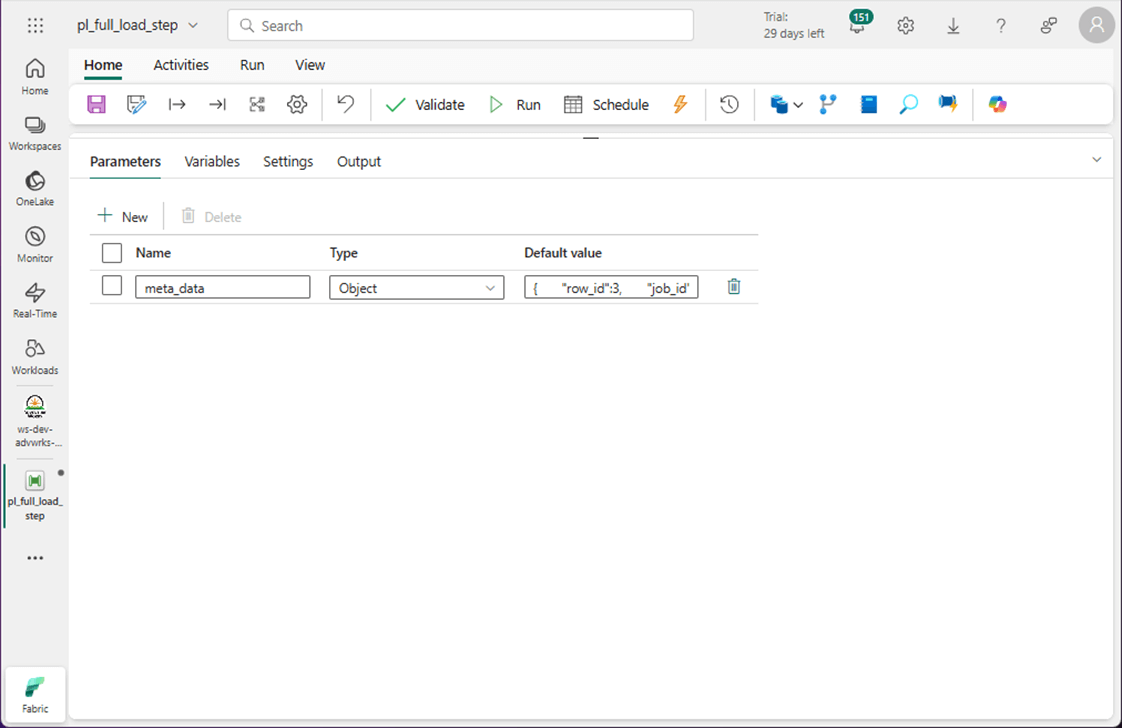This screenshot has height=728, width=1122.
Task: Click the branch source control icon
Action: (828, 105)
